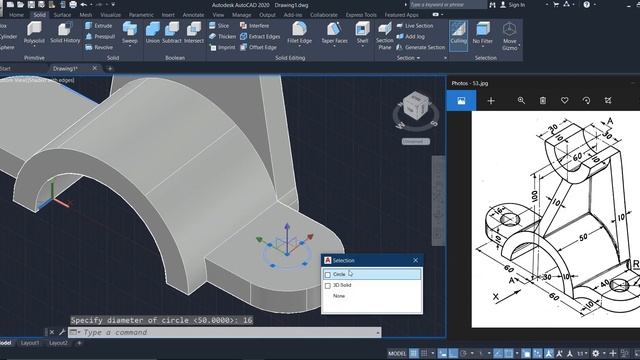Choose the Extrude command
Screen dimensions: 640x360
98,26
